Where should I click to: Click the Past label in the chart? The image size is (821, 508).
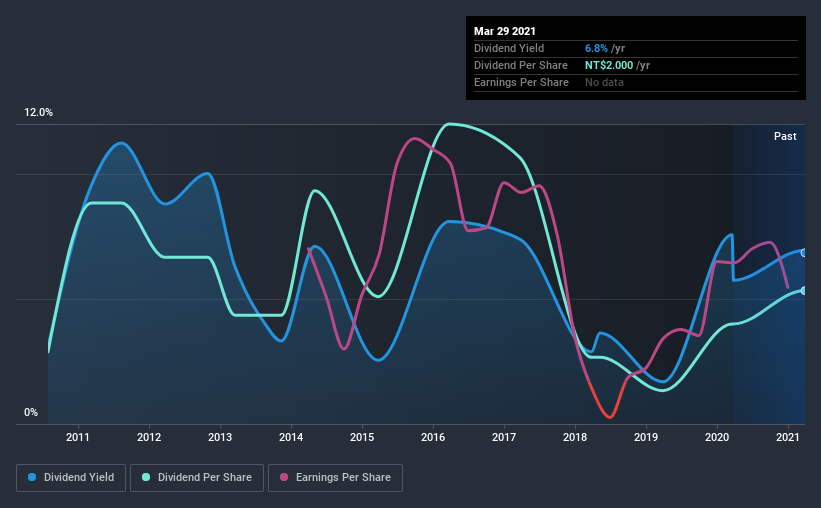[x=785, y=136]
